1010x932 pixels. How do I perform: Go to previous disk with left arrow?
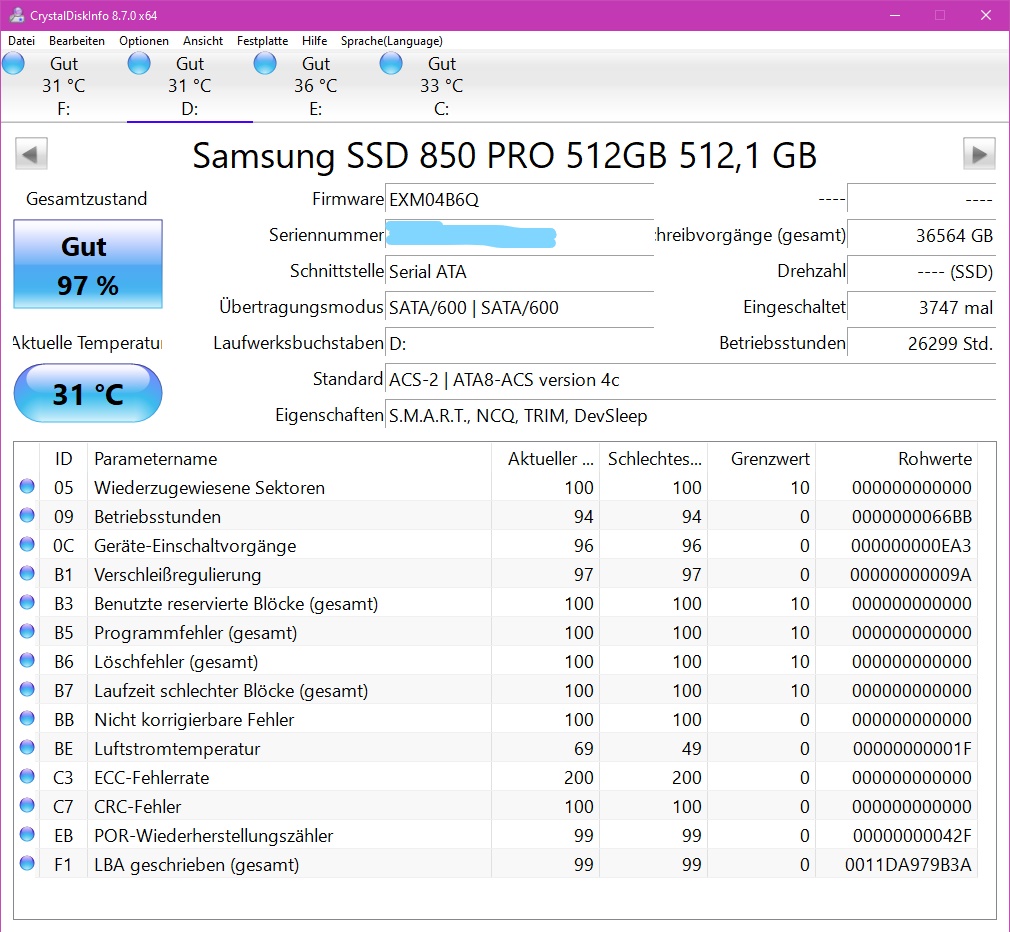pos(31,155)
